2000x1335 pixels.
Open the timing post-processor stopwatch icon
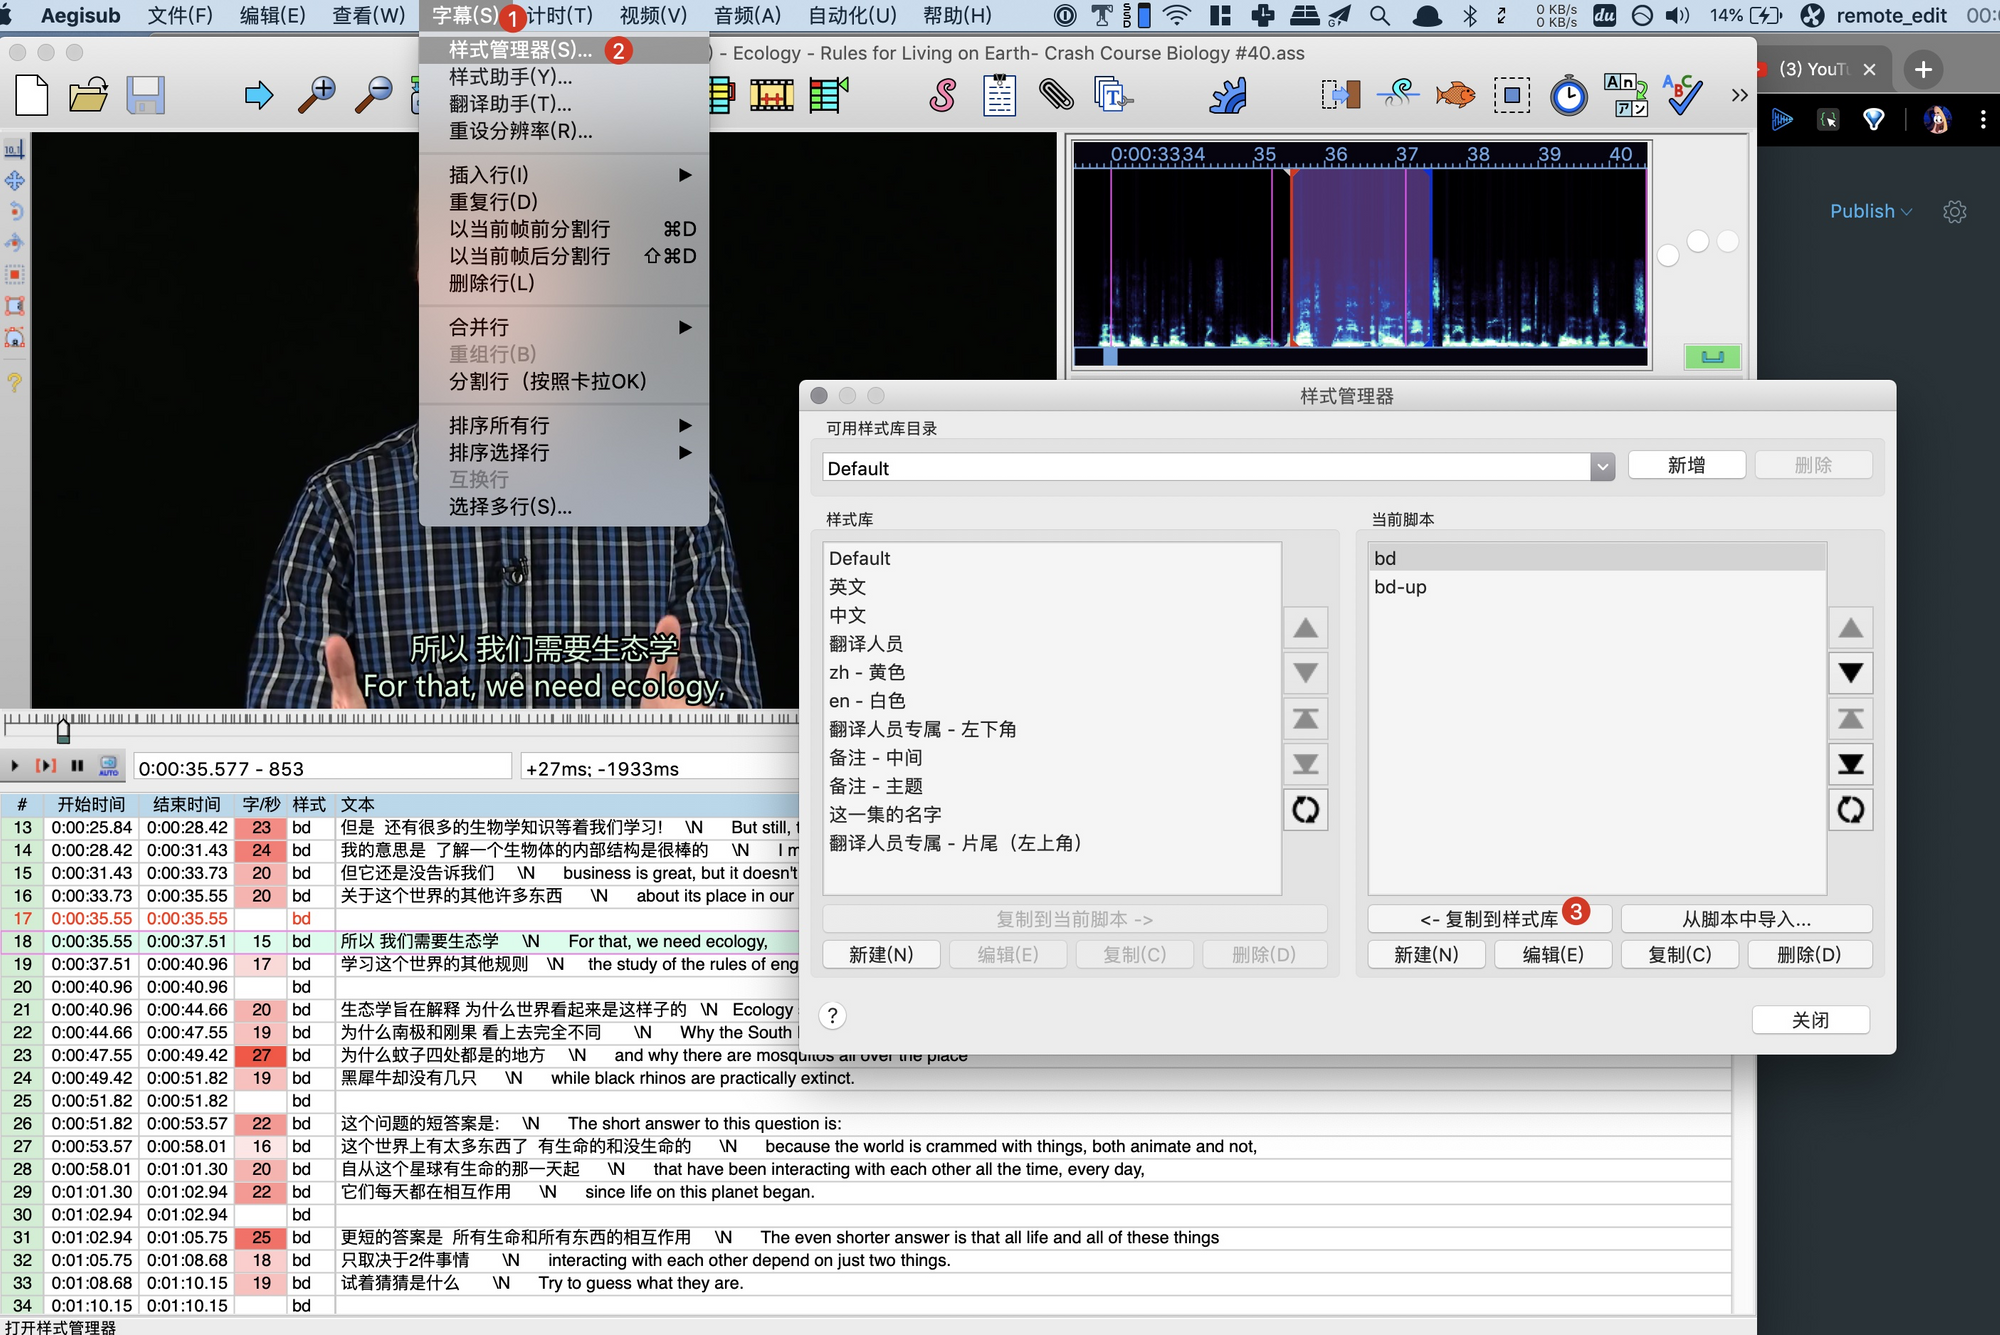click(1568, 95)
